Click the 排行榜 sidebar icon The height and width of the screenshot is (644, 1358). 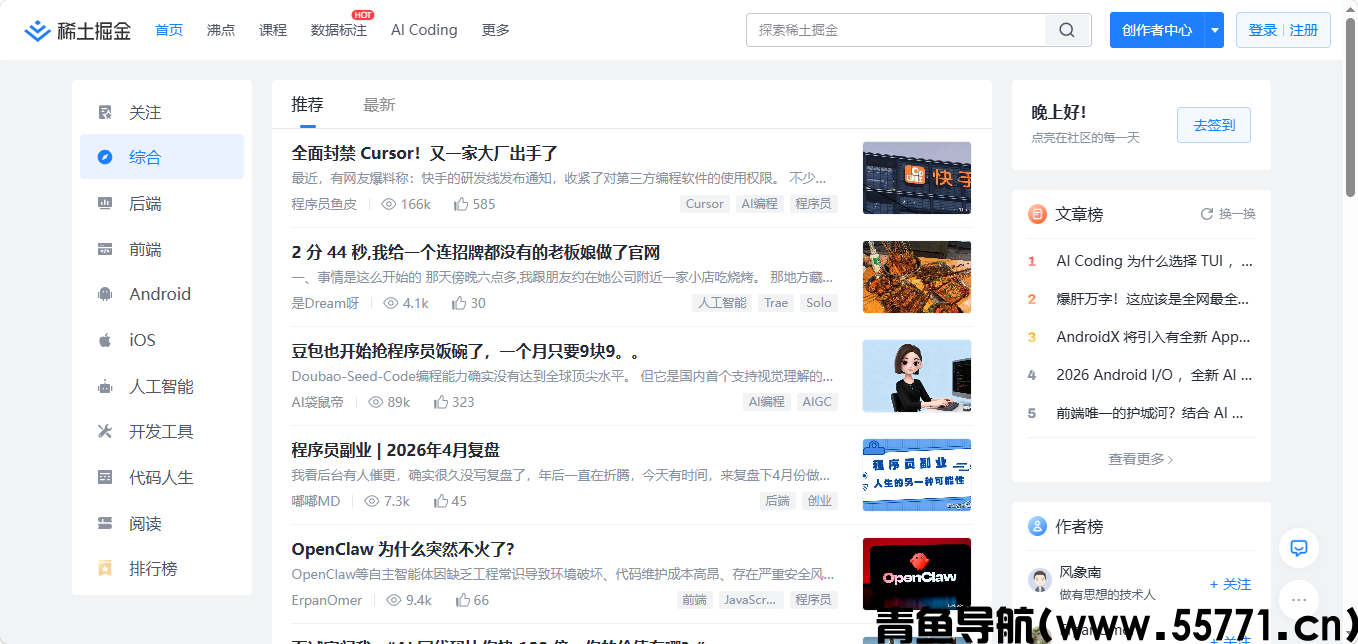coord(105,568)
